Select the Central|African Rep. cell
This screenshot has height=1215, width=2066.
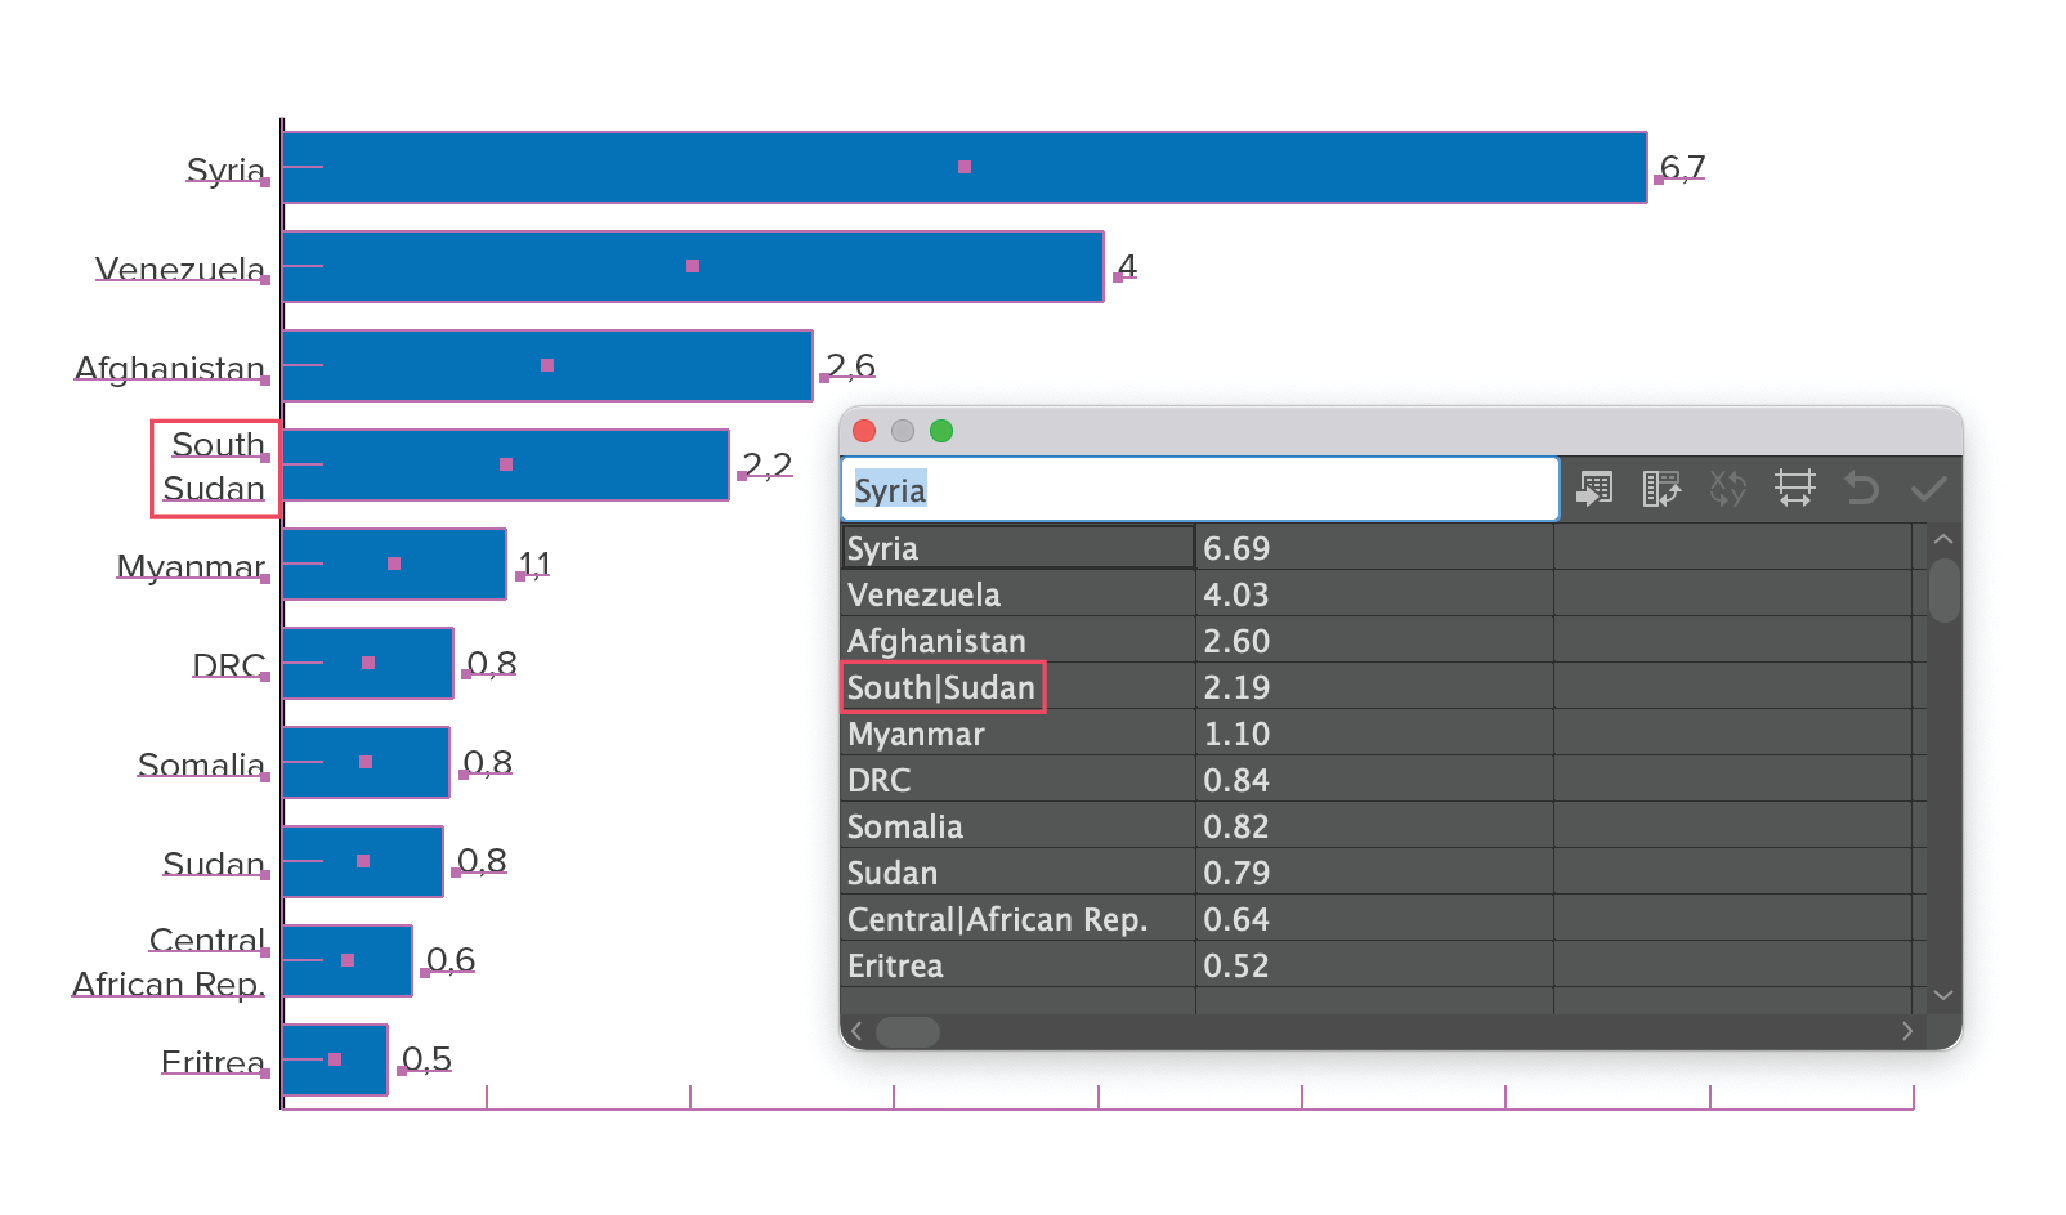pos(1018,919)
